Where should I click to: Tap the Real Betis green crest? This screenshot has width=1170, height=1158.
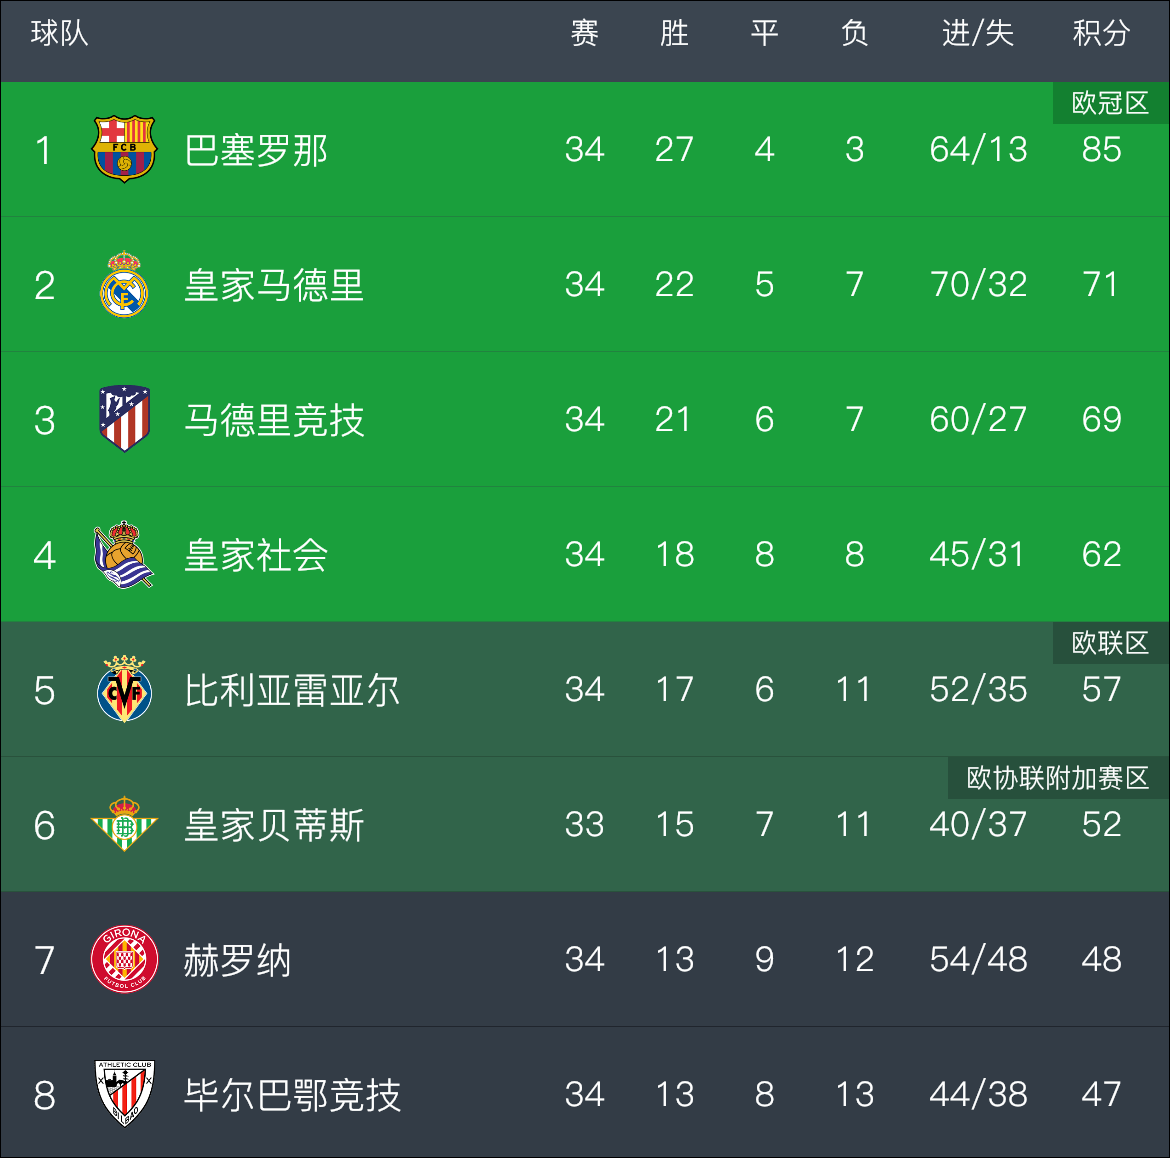pyautogui.click(x=124, y=824)
